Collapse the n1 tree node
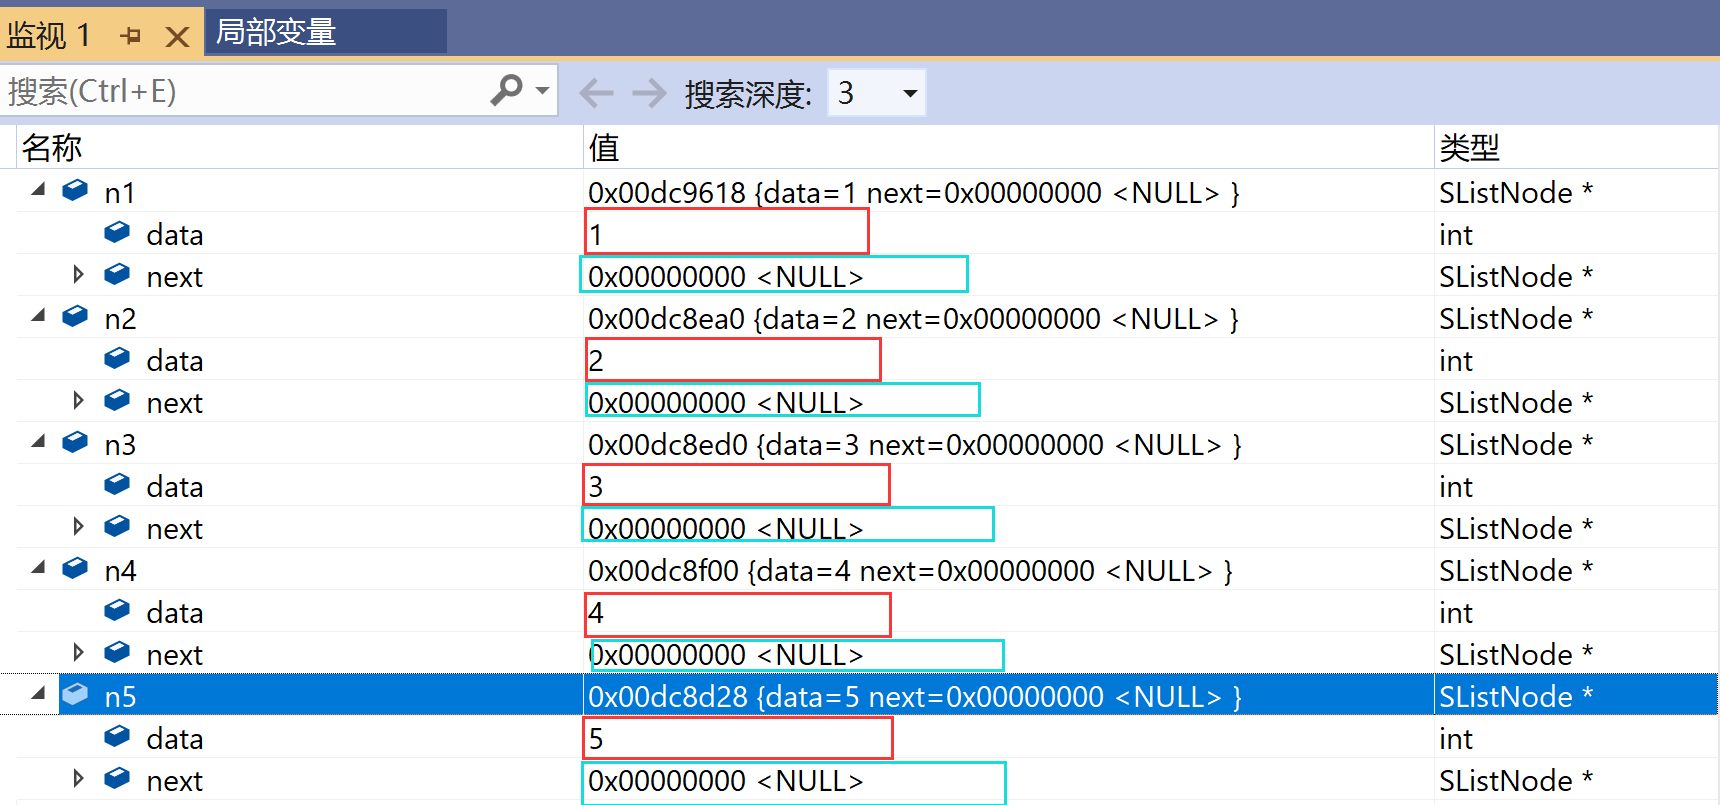 39,189
